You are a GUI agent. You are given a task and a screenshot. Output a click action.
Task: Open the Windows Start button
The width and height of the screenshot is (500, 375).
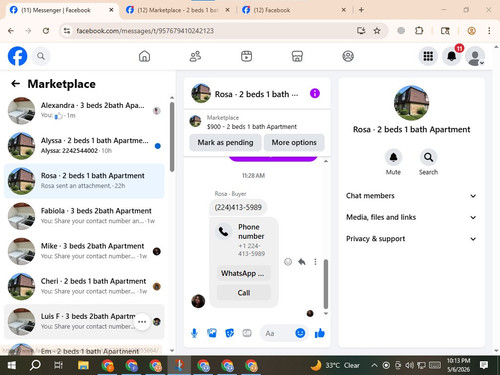[11, 365]
